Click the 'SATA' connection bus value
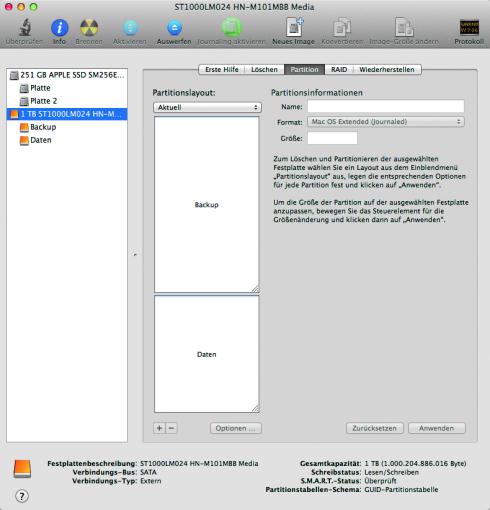 click(148, 472)
